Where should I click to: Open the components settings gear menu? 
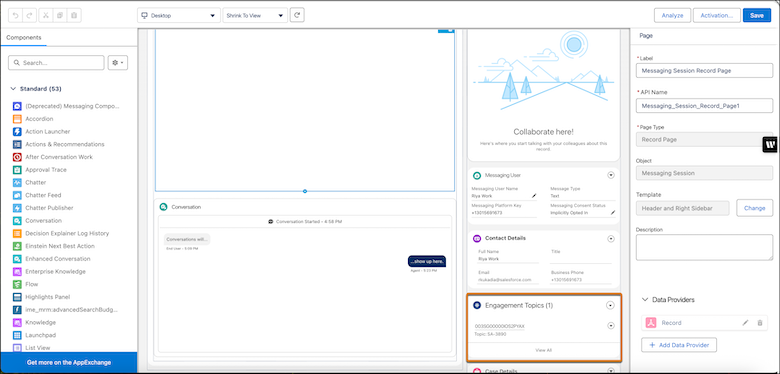tap(118, 63)
